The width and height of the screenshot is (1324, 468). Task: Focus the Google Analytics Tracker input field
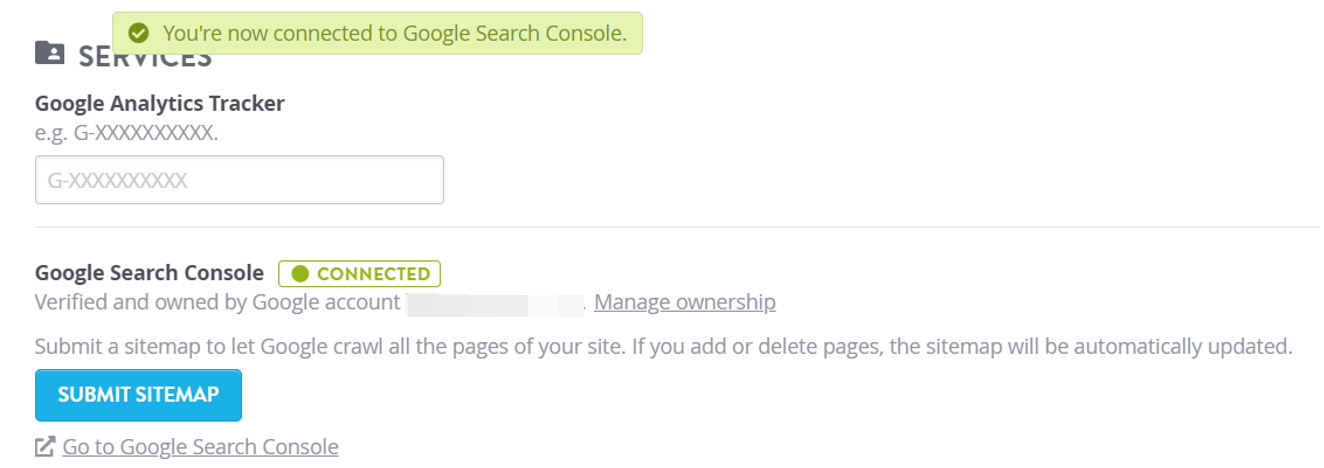239,180
